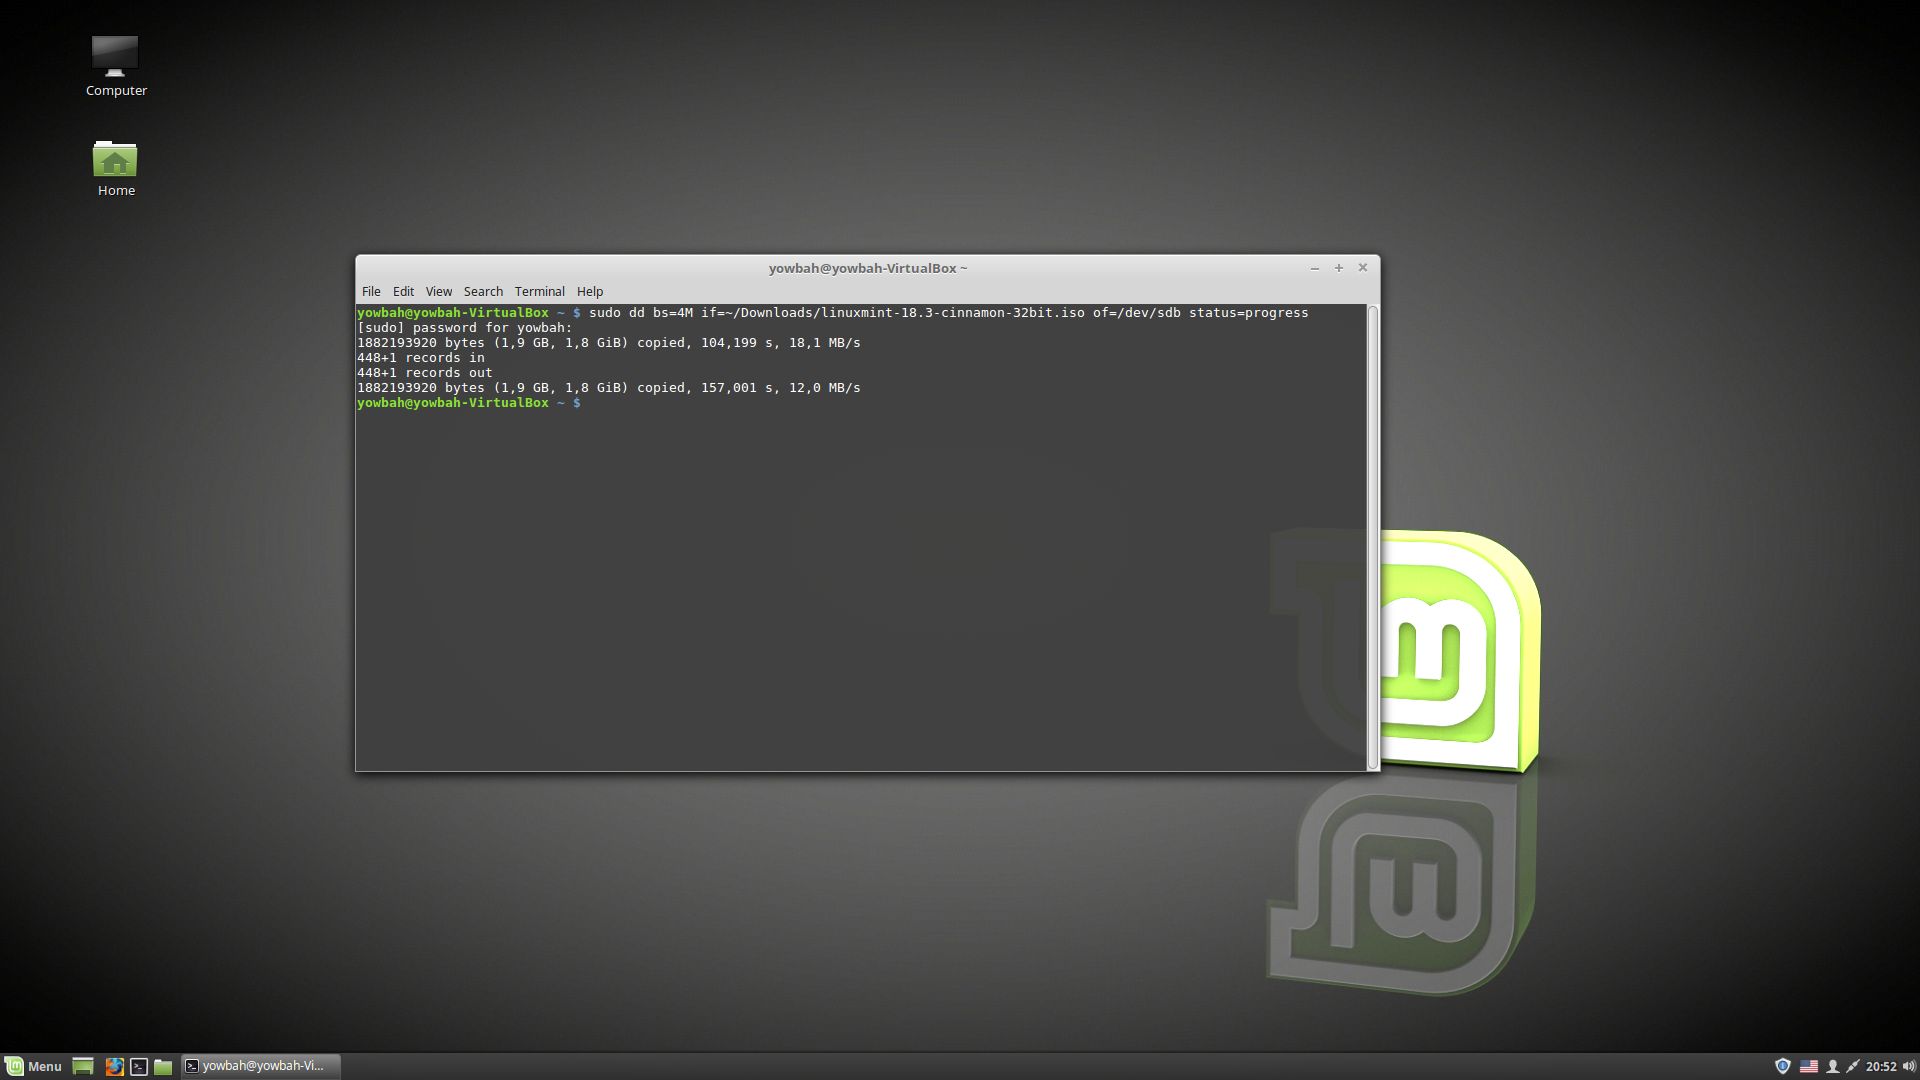Viewport: 1920px width, 1080px height.
Task: Click the Show Desktop panel icon
Action: [83, 1066]
